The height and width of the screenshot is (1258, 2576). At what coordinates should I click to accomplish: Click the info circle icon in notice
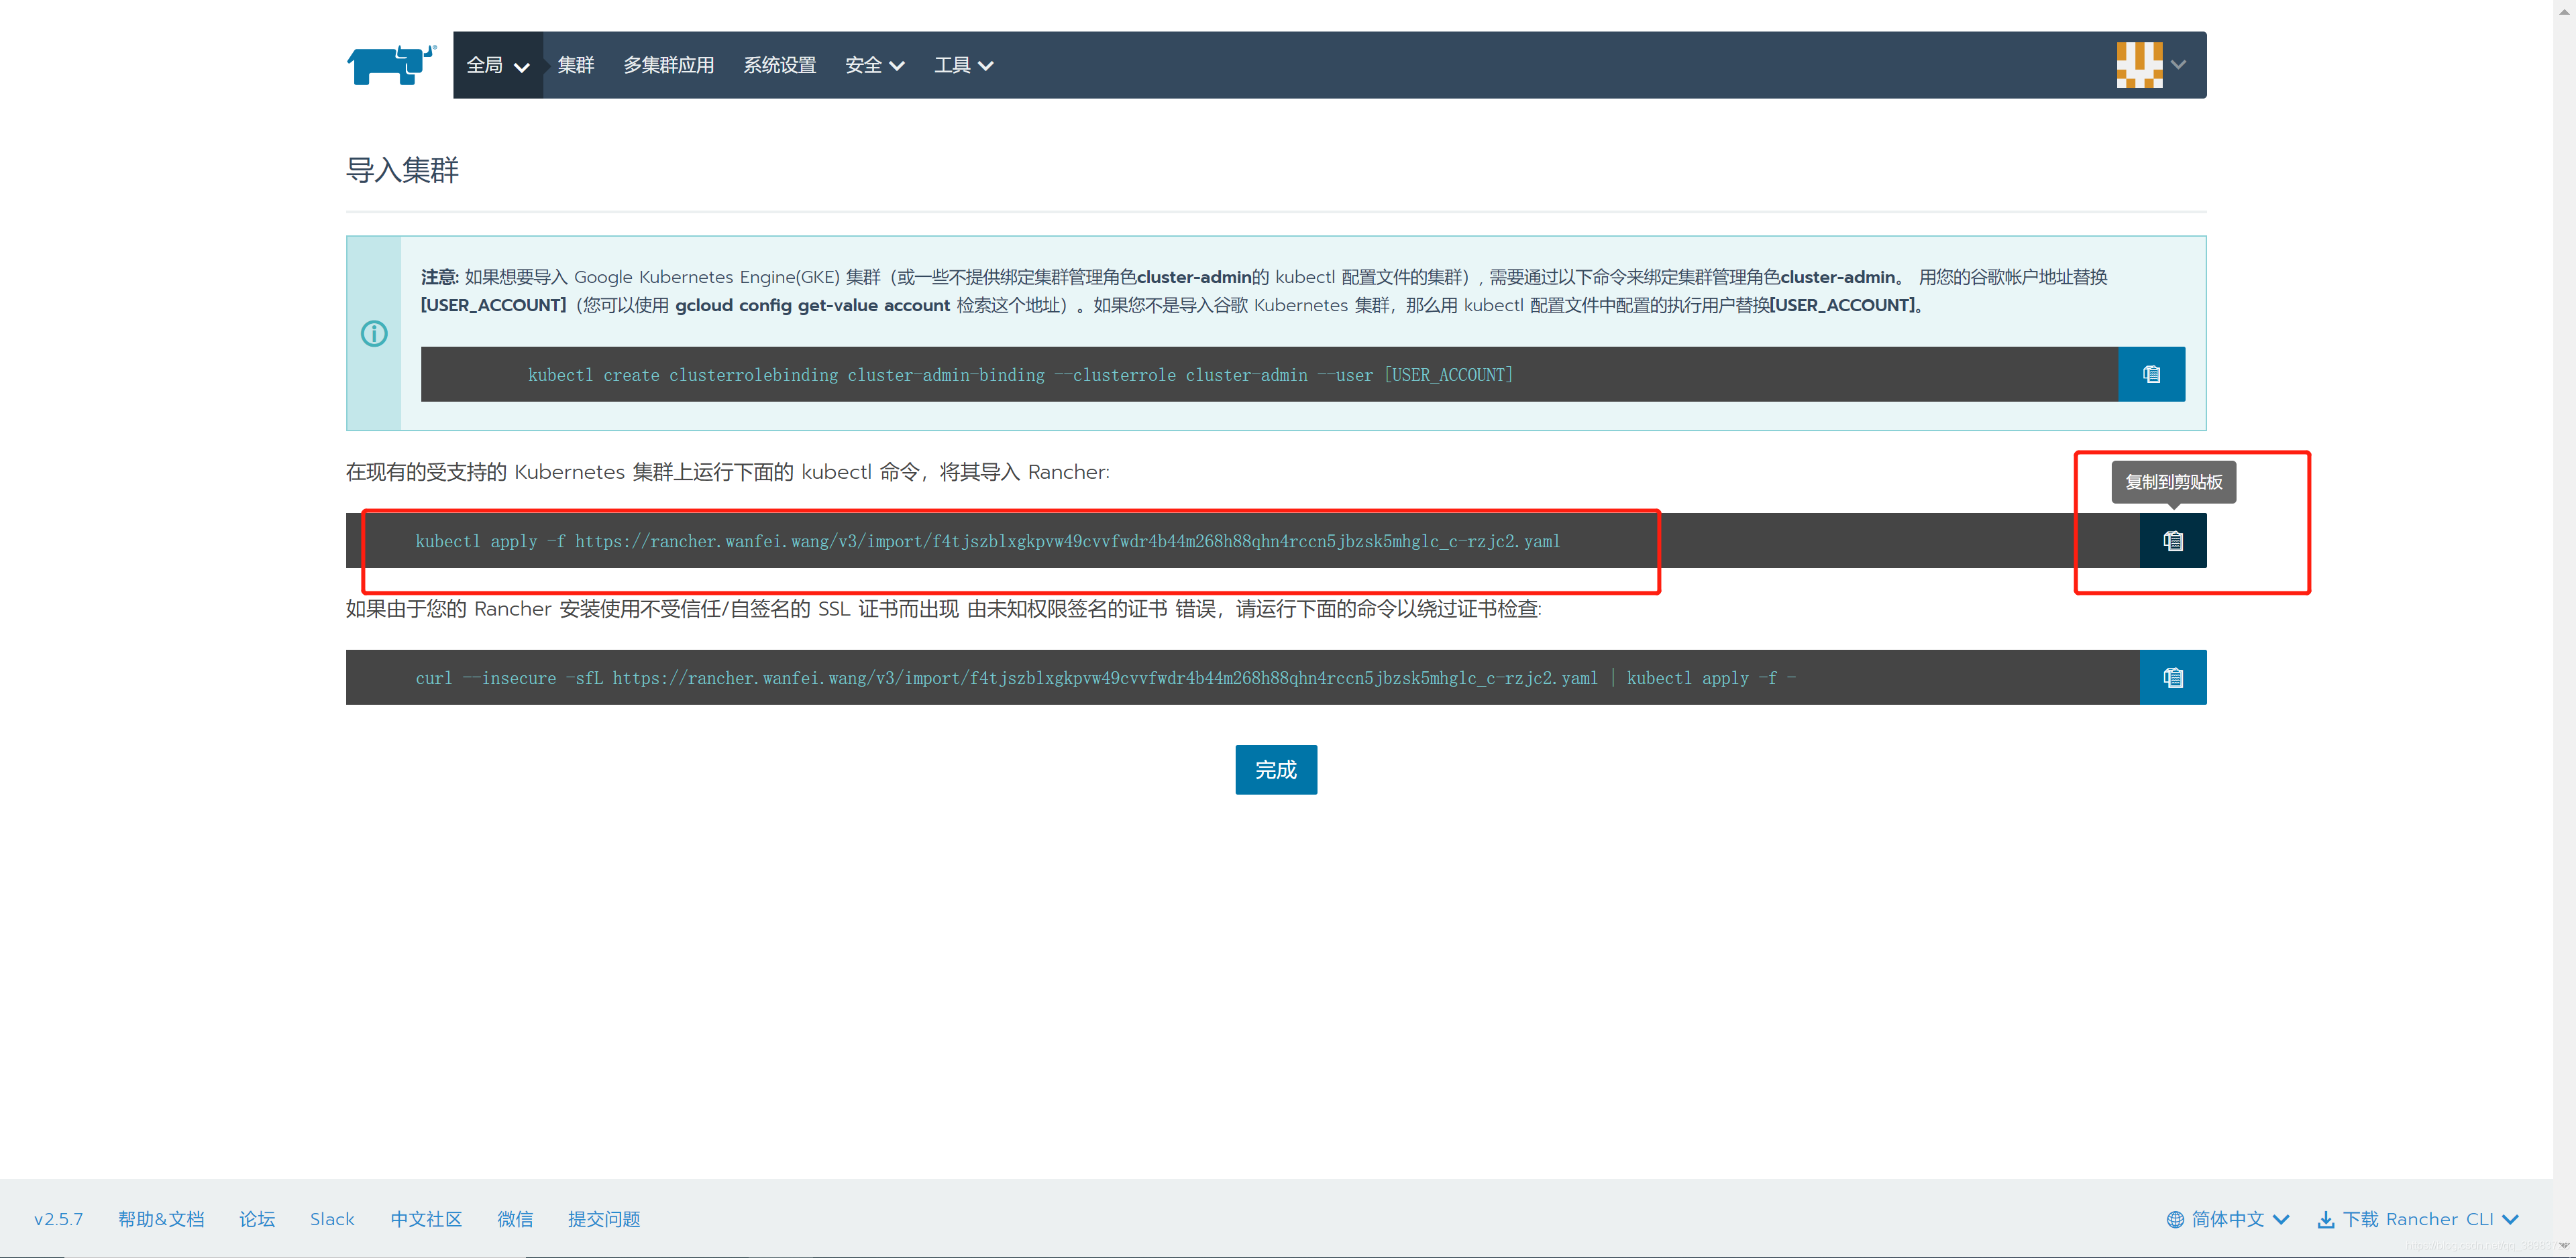pos(374,333)
